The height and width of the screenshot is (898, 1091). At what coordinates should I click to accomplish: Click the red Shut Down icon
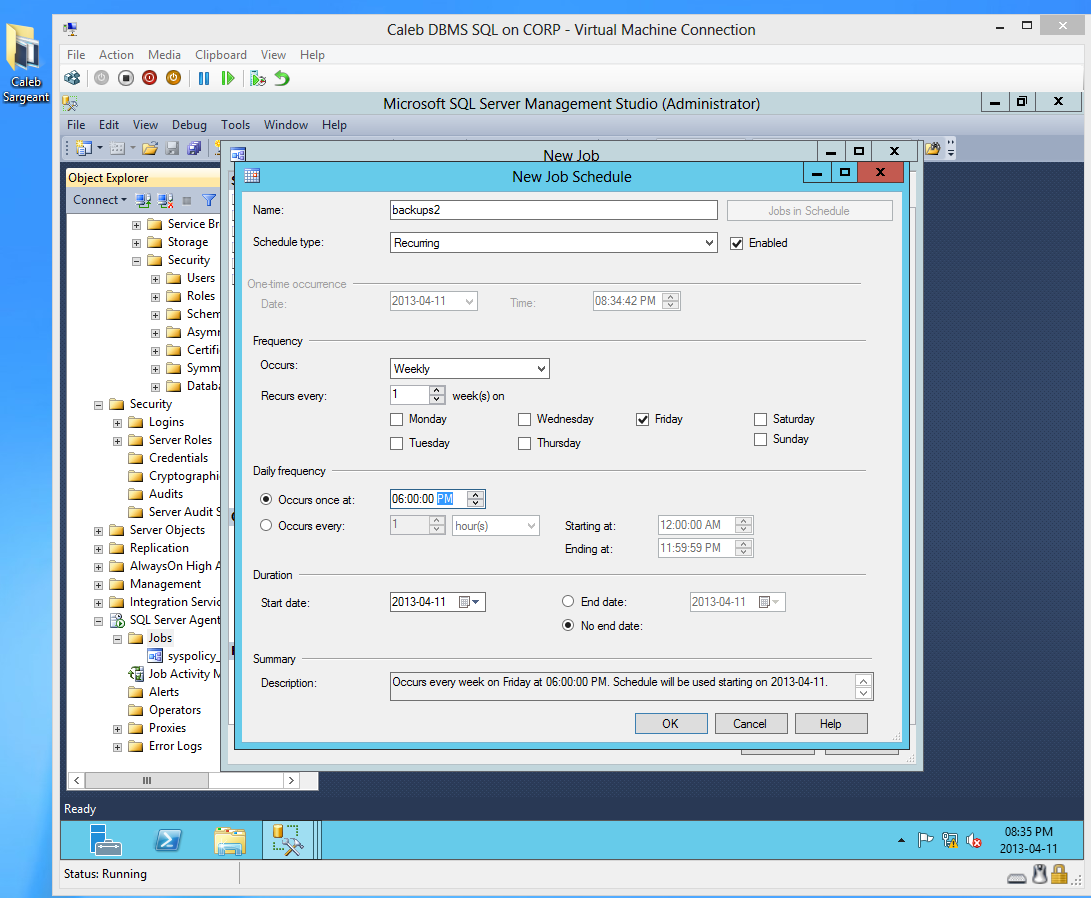(x=150, y=78)
